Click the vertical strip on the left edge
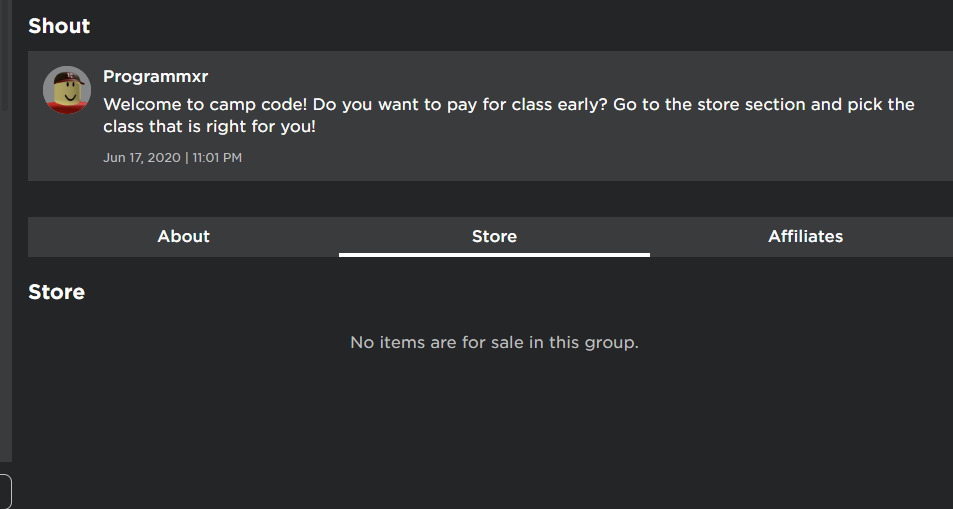953x509 pixels. click(x=5, y=250)
